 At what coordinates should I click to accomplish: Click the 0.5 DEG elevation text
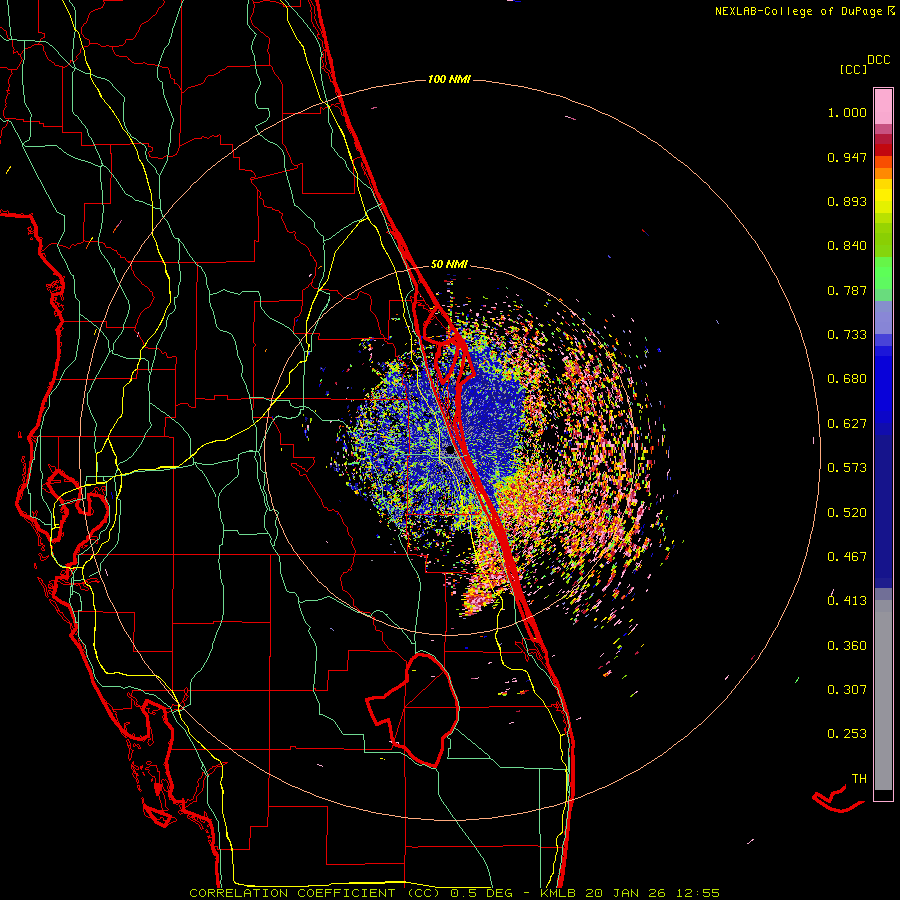point(482,893)
